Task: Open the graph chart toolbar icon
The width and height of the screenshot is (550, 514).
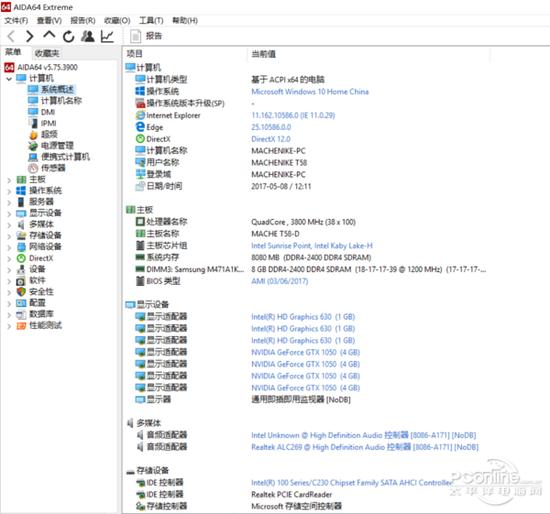Action: 107,36
